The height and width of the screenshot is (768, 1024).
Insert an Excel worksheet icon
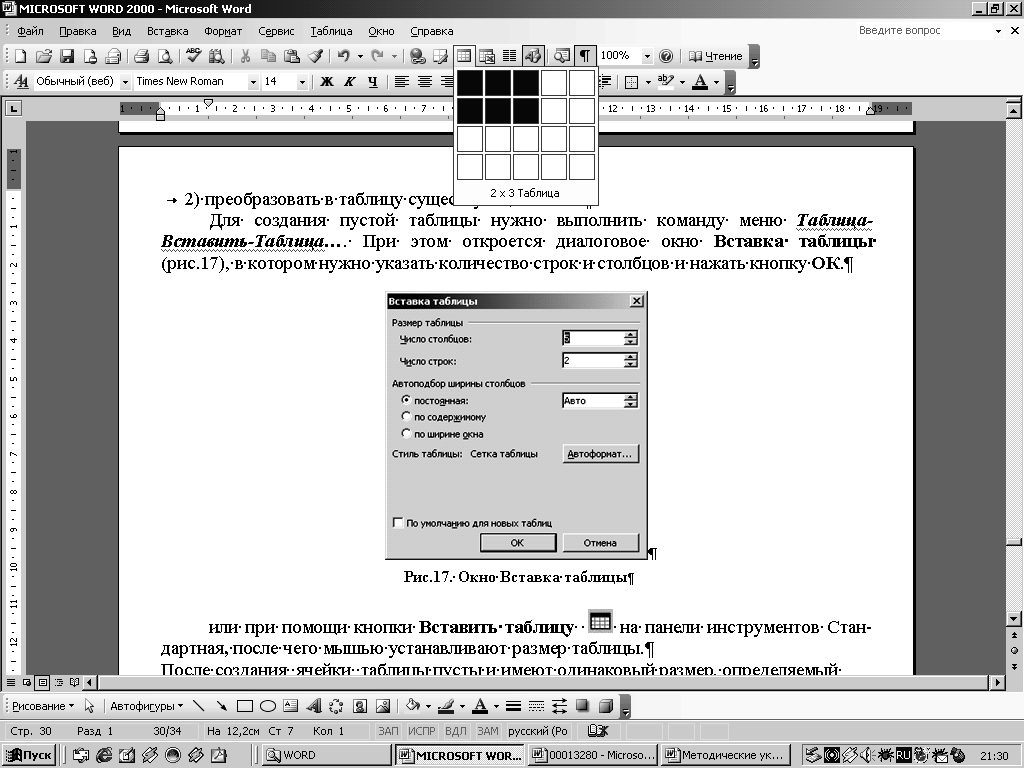(487, 56)
